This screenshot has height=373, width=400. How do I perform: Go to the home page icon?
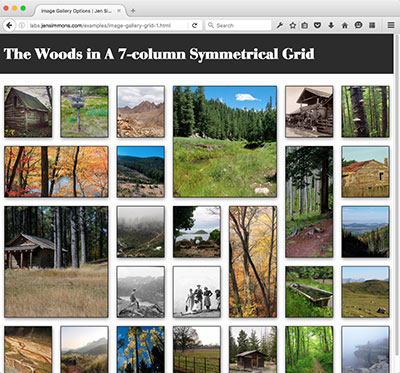(x=345, y=25)
